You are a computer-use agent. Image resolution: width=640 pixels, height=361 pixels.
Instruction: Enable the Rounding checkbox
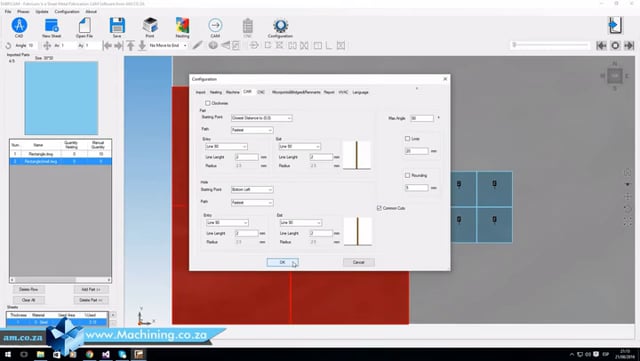407,175
